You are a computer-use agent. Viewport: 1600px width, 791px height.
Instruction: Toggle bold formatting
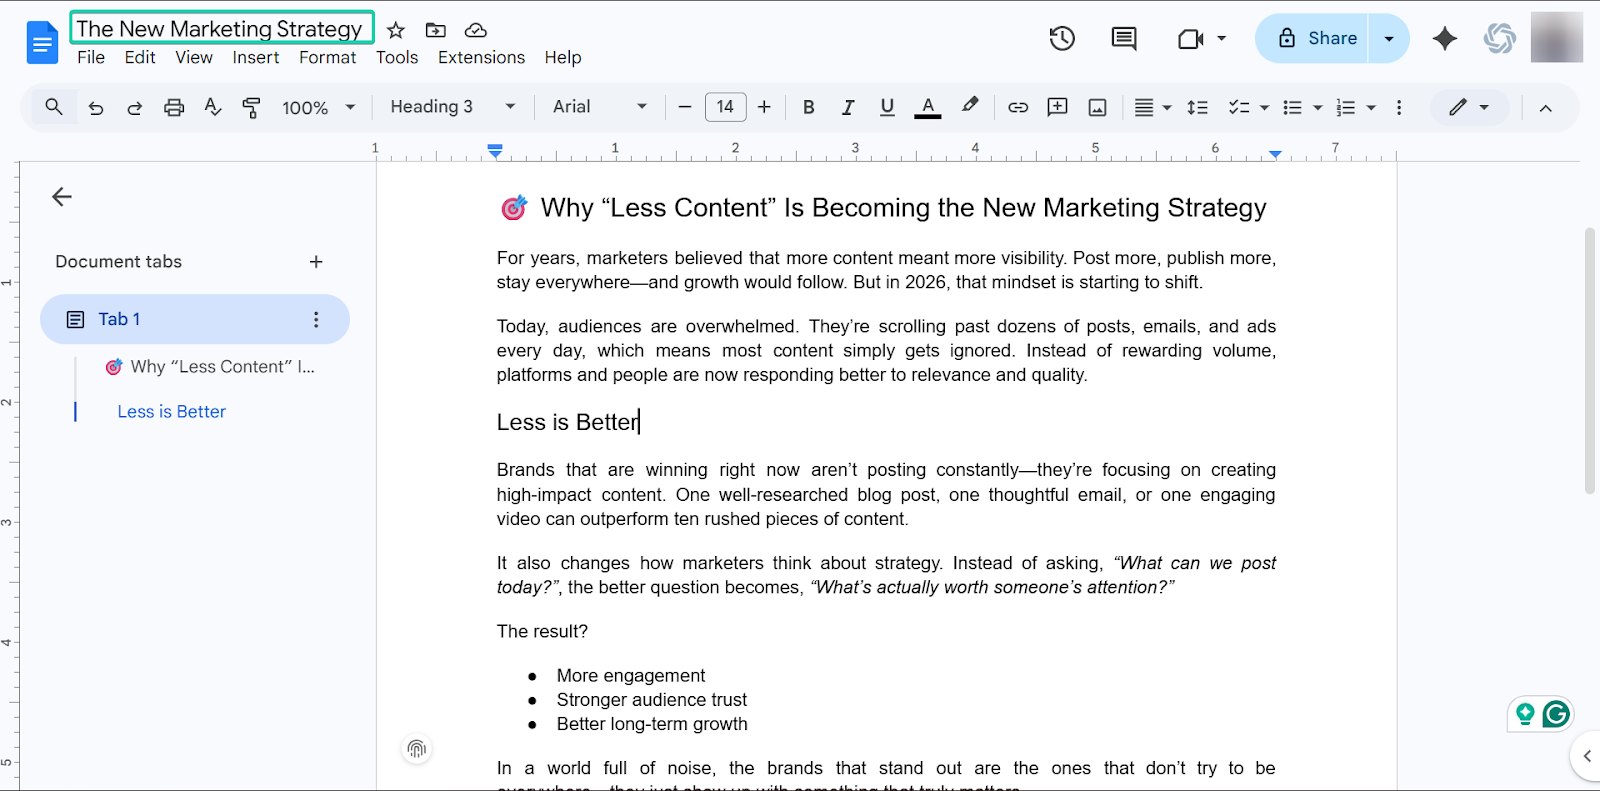pyautogui.click(x=809, y=107)
